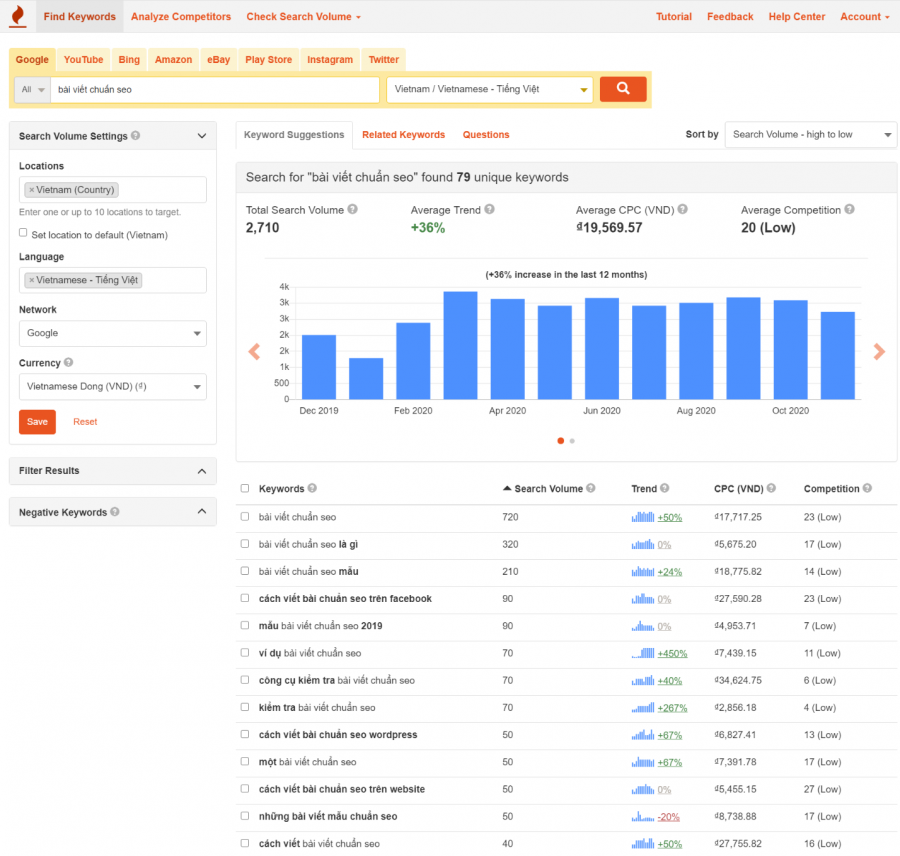This screenshot has width=900, height=856.
Task: Select một bài viết chuẩn seo checkbox
Action: tap(245, 761)
